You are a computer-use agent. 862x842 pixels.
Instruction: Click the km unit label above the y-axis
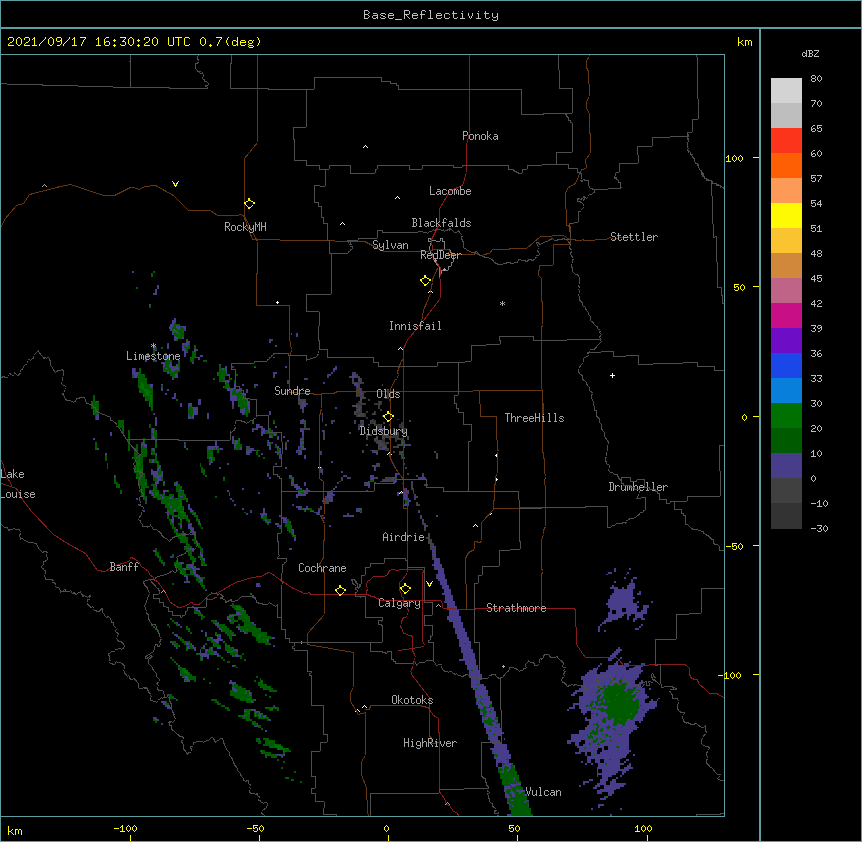[x=744, y=42]
